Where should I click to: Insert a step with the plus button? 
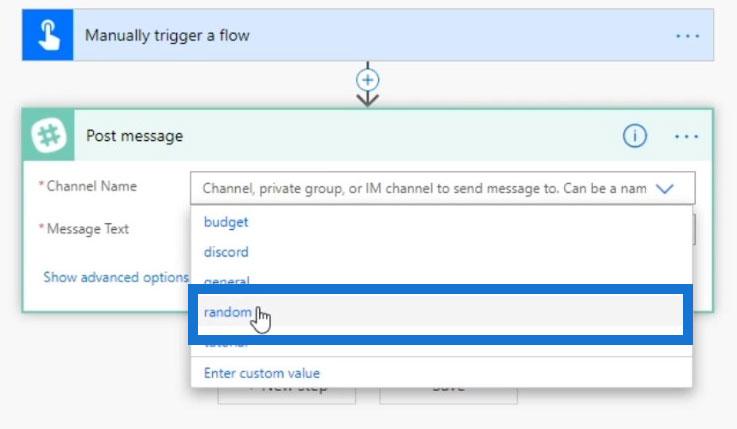point(368,80)
